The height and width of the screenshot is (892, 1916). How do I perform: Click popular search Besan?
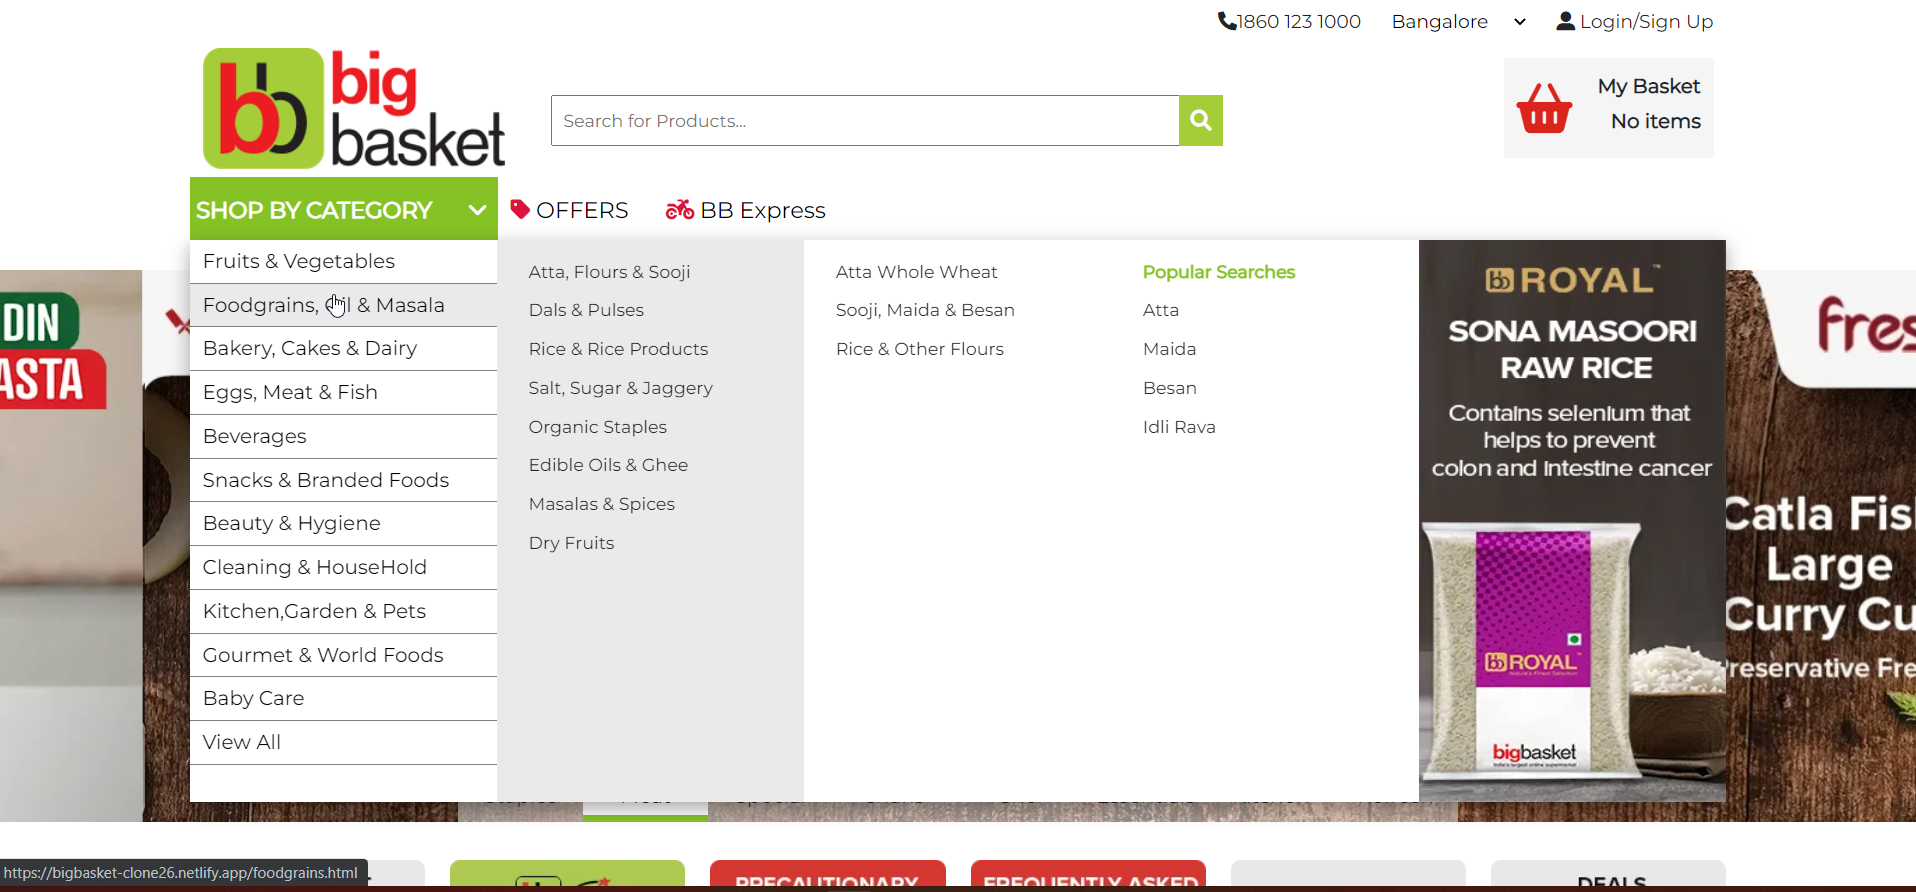pyautogui.click(x=1169, y=388)
